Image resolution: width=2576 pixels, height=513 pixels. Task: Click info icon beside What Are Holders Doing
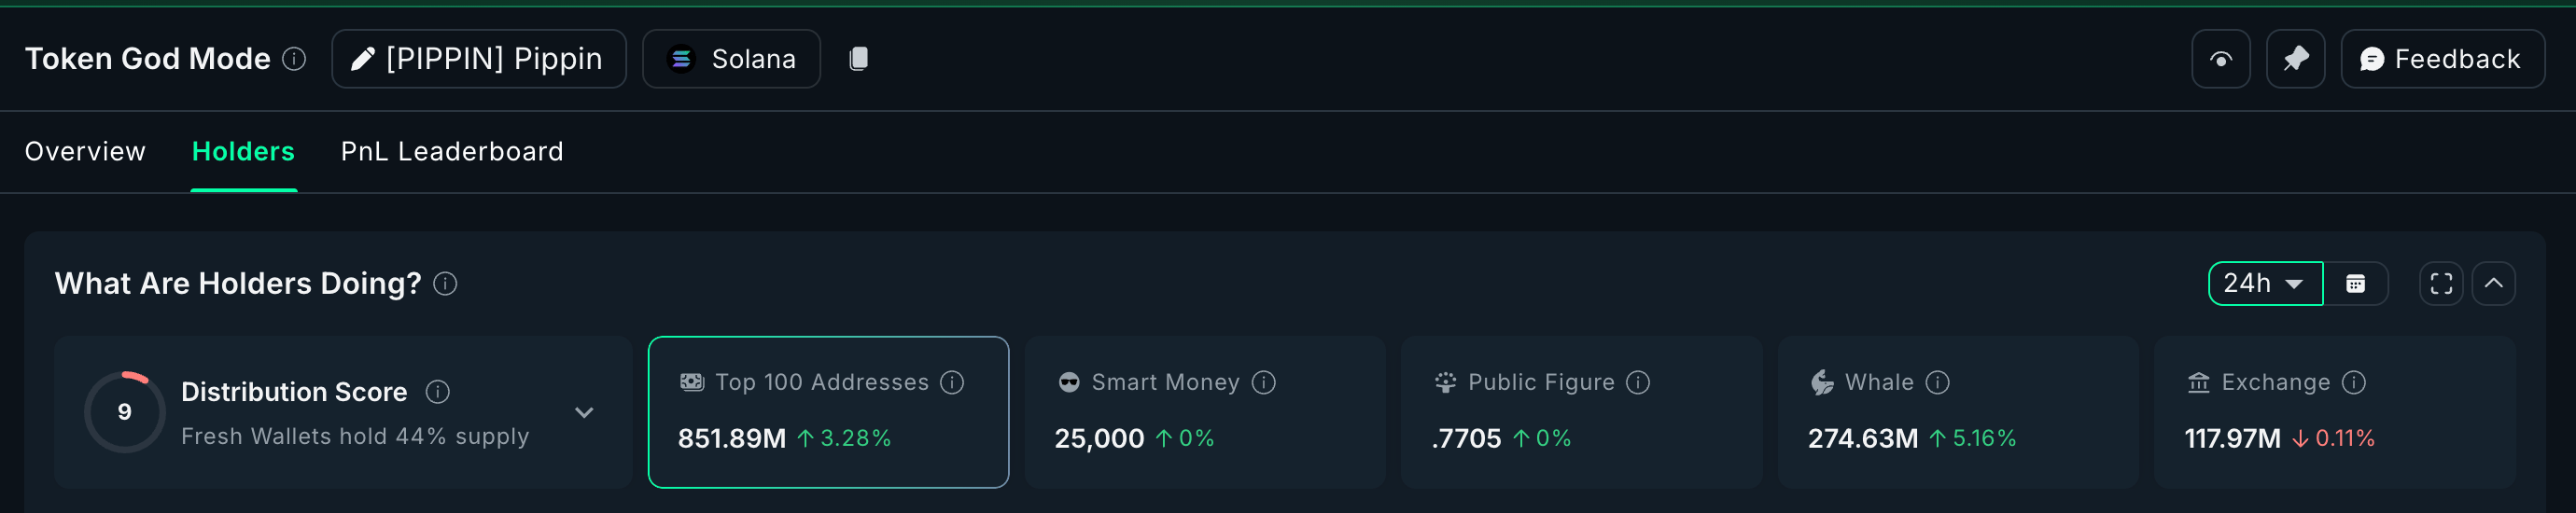(x=445, y=284)
